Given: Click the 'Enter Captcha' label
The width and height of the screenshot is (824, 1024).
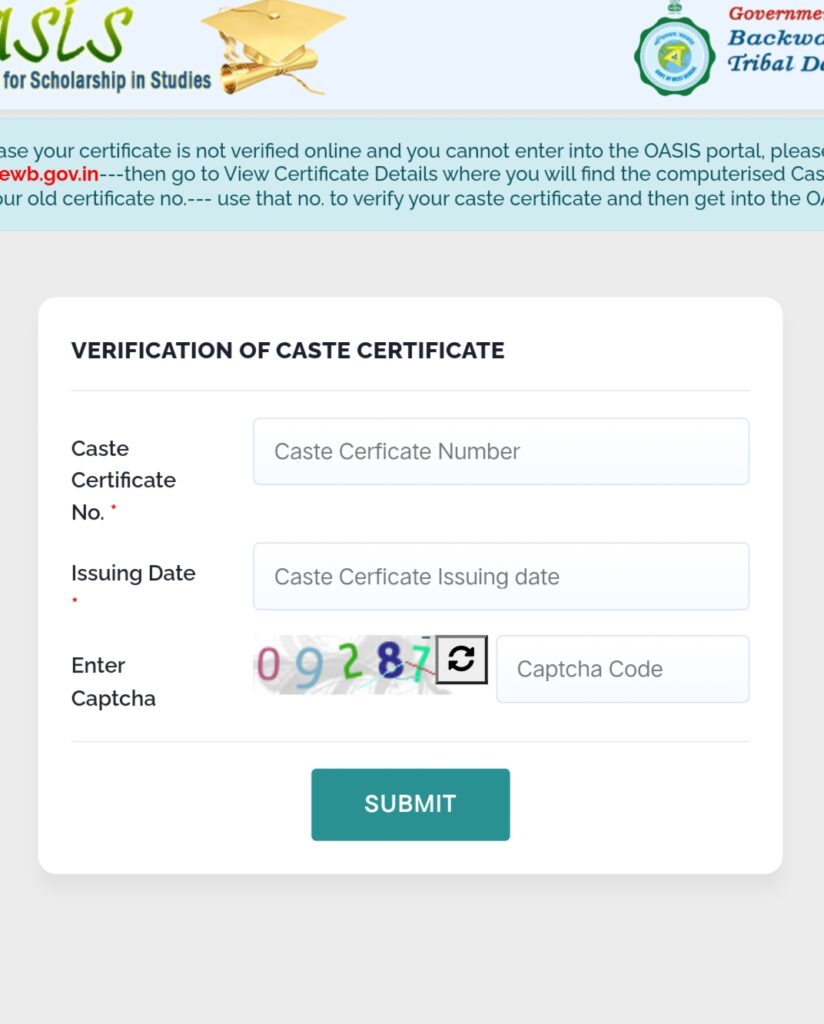Looking at the screenshot, I should tap(114, 682).
